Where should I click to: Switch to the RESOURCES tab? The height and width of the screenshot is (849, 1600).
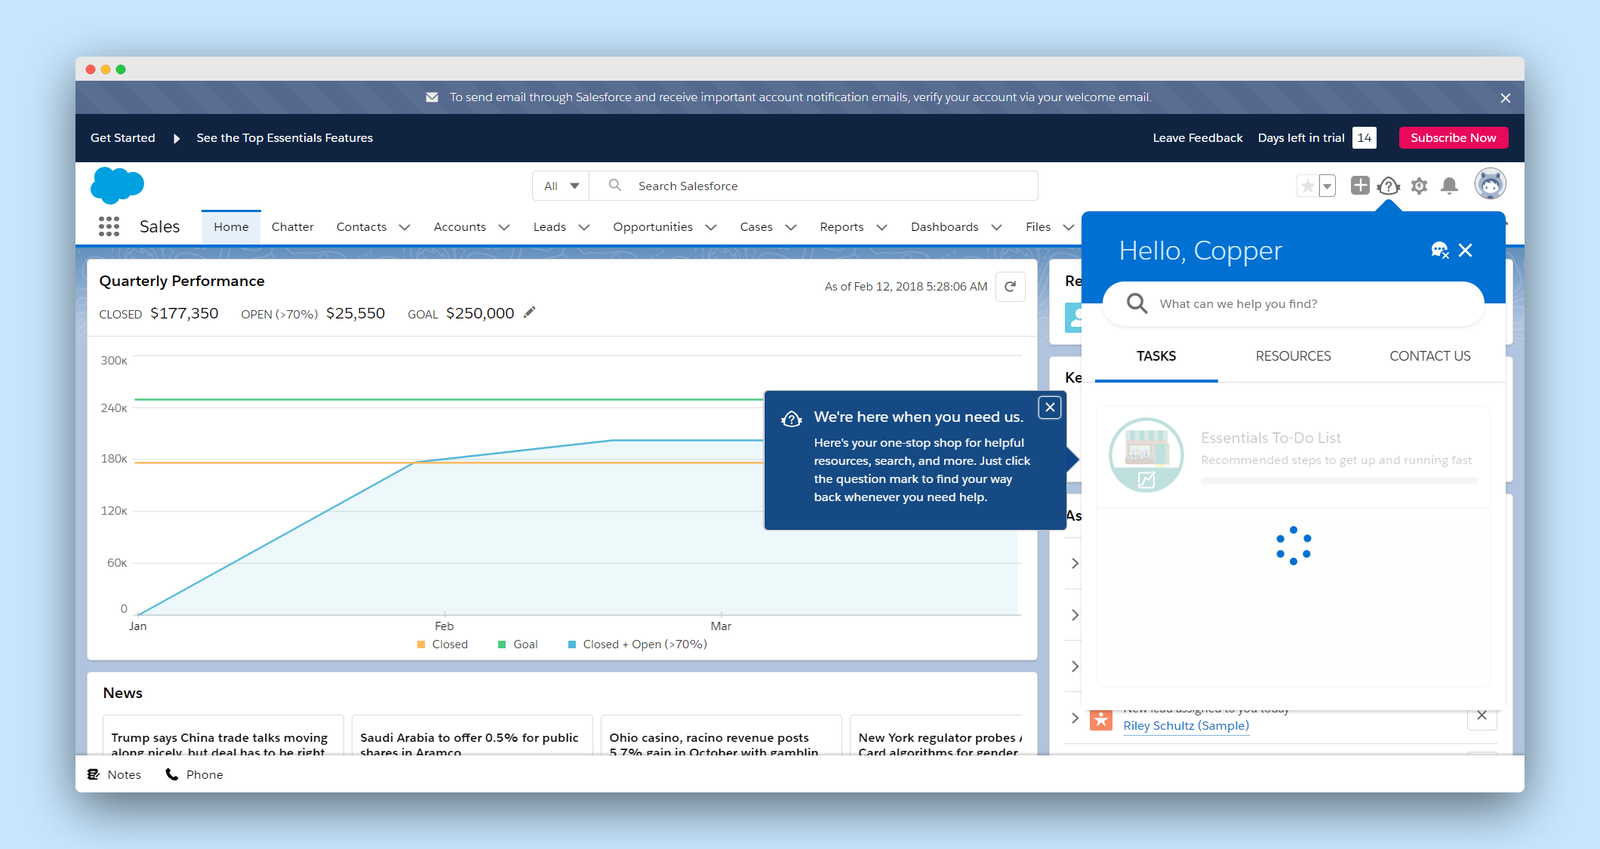tap(1293, 356)
